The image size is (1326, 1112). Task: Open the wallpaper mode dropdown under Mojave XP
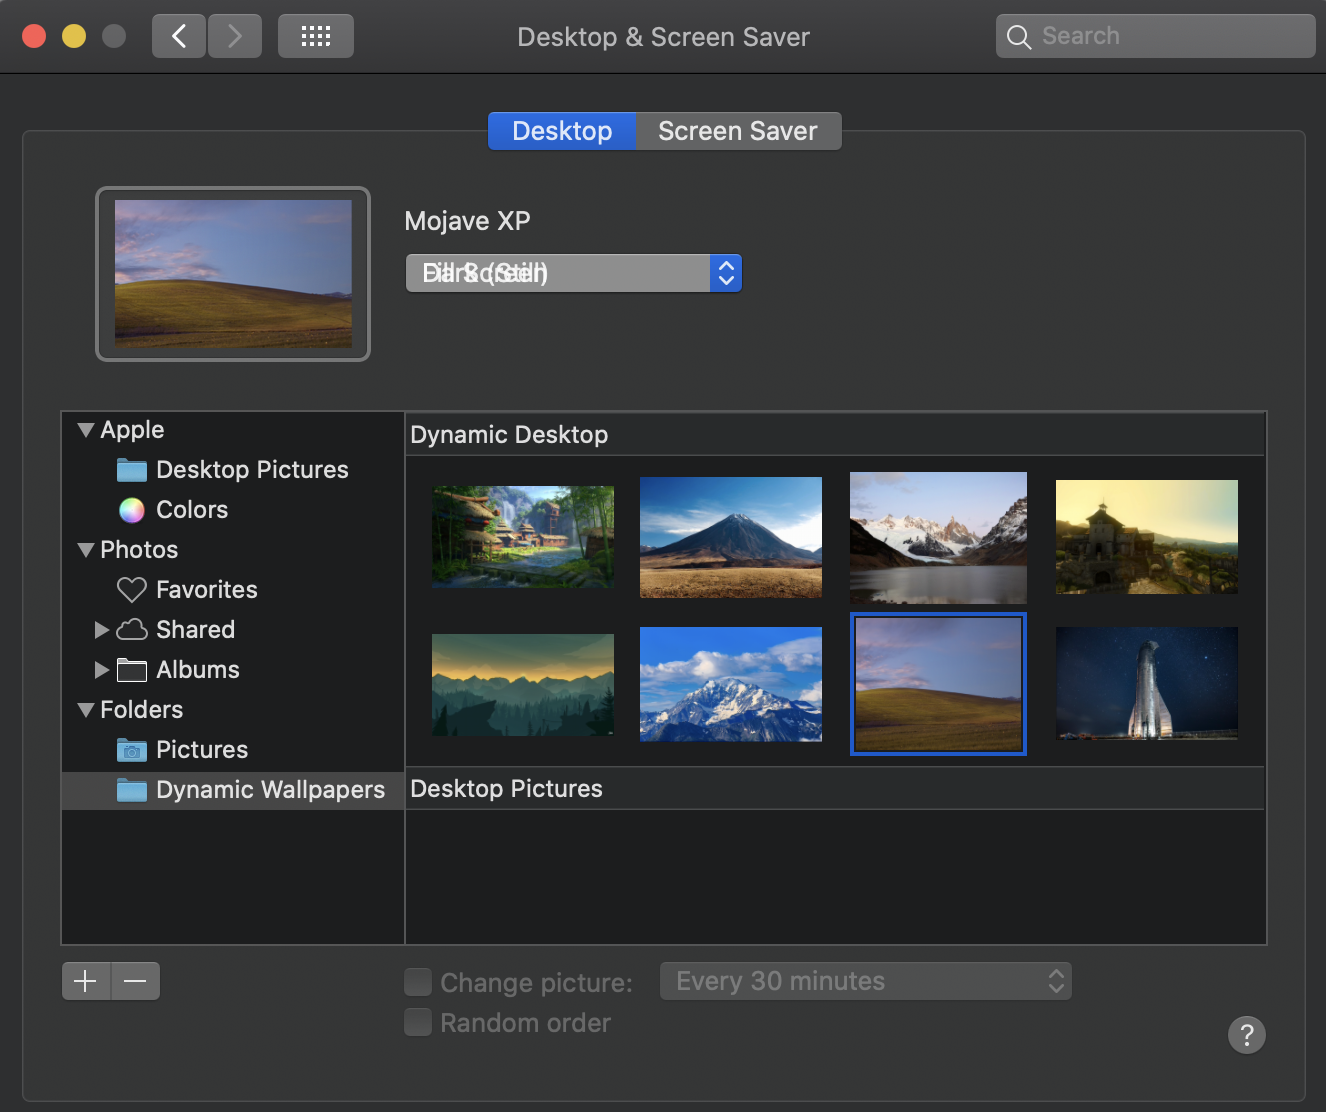coord(573,273)
